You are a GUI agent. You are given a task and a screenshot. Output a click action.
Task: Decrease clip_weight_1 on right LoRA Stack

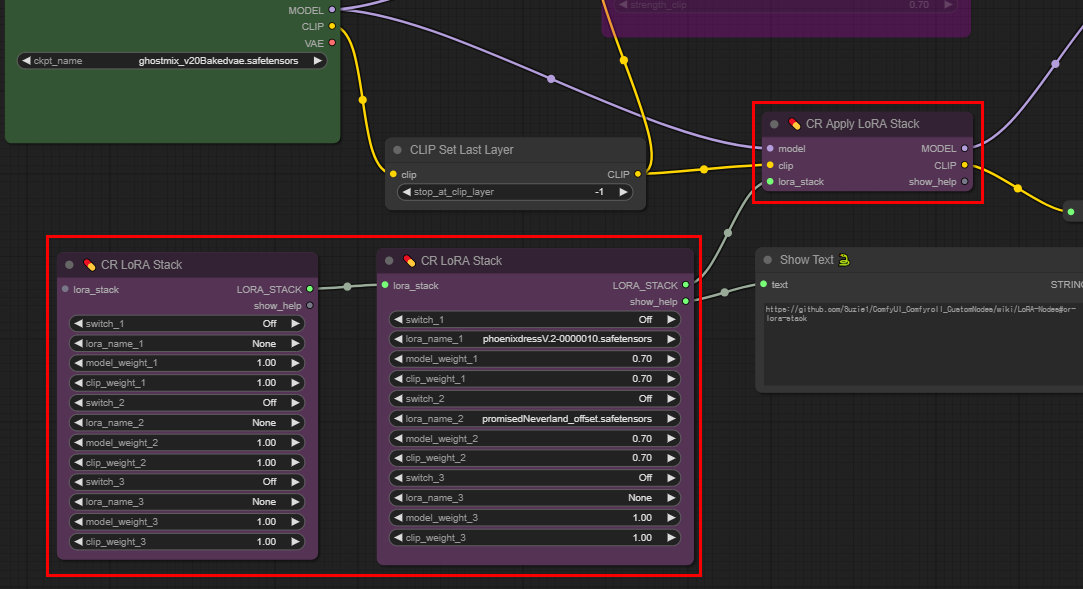pyautogui.click(x=398, y=378)
